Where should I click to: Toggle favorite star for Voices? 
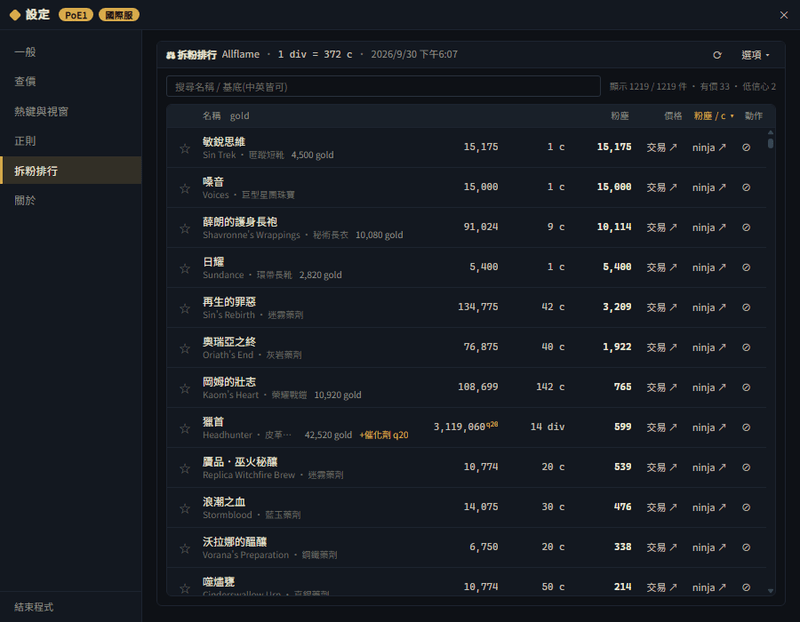click(185, 188)
